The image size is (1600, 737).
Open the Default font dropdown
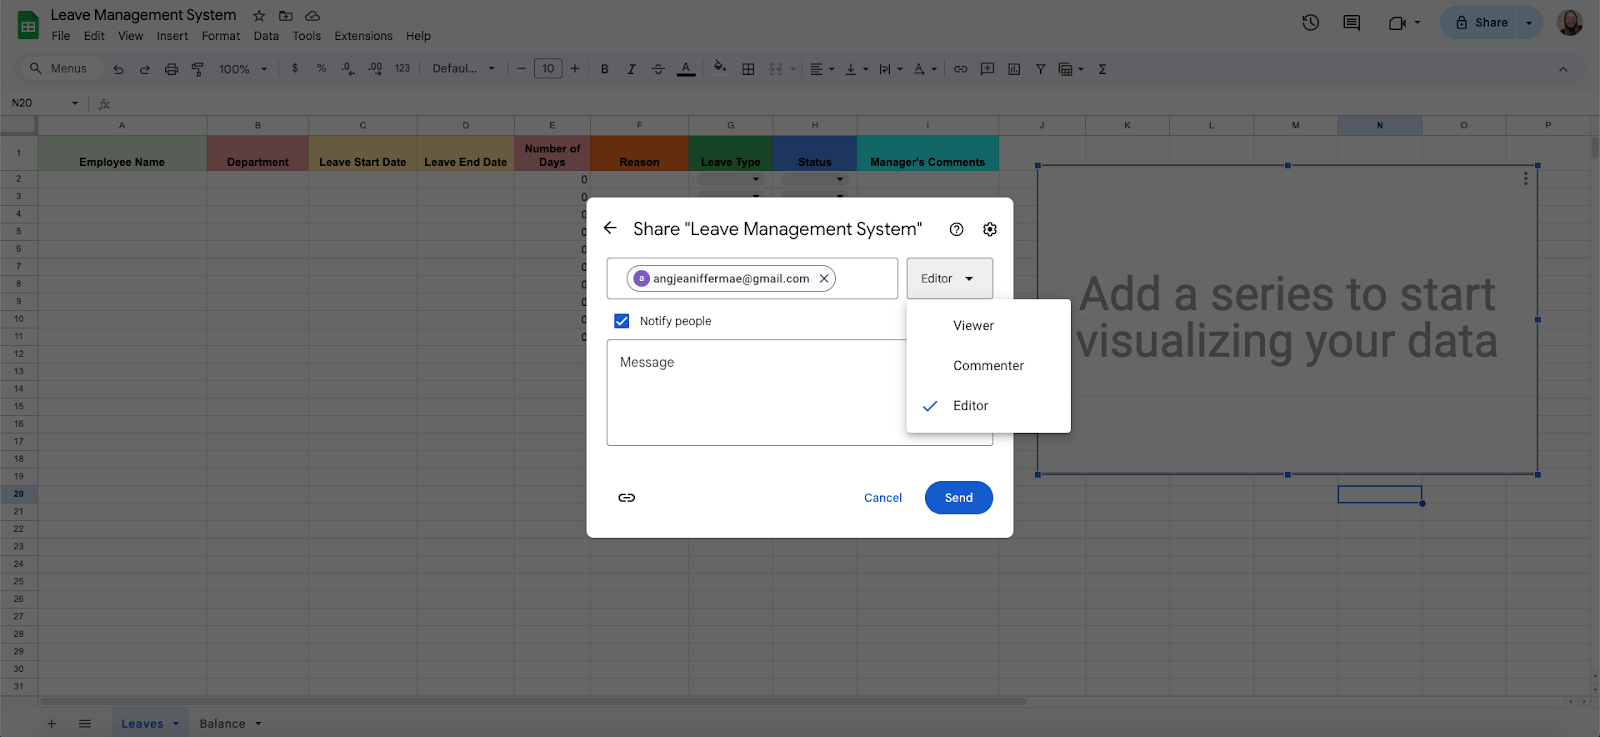click(x=463, y=69)
